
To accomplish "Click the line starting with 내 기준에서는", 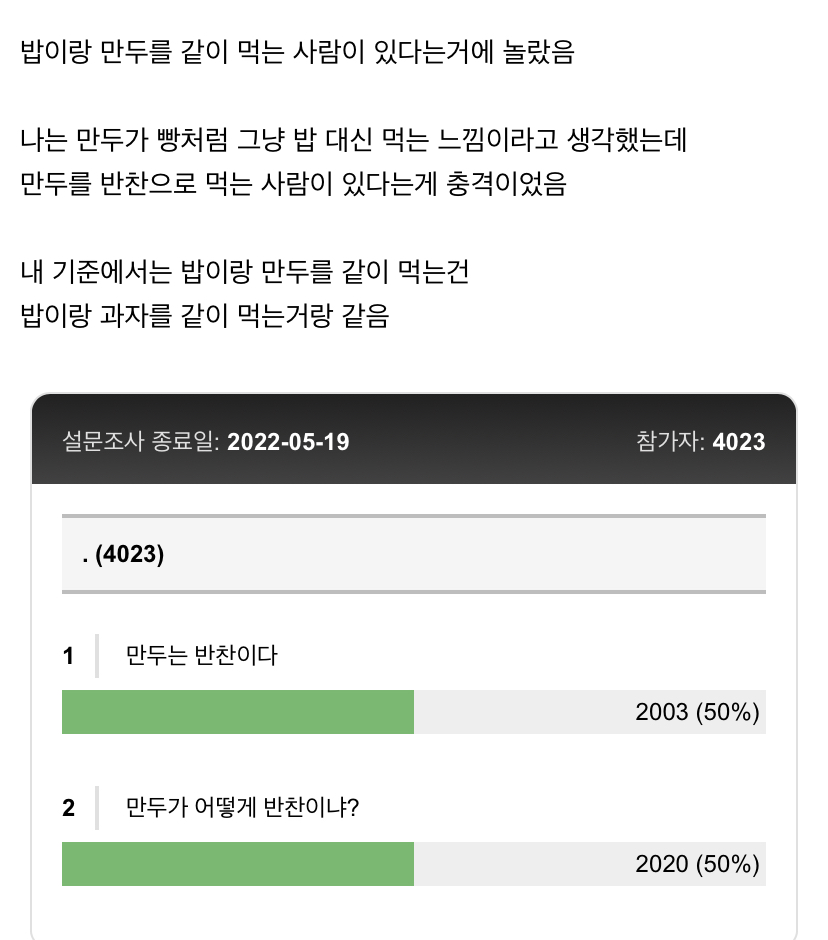I will point(245,271).
